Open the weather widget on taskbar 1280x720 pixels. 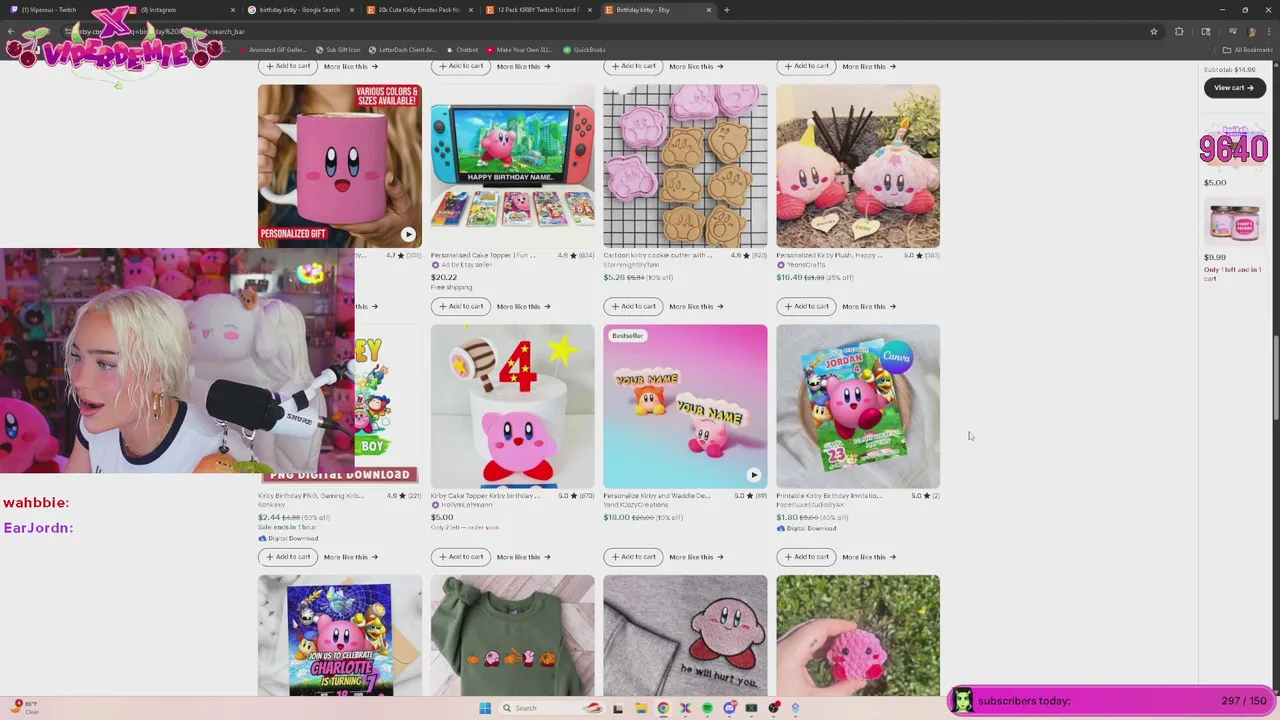coord(25,708)
